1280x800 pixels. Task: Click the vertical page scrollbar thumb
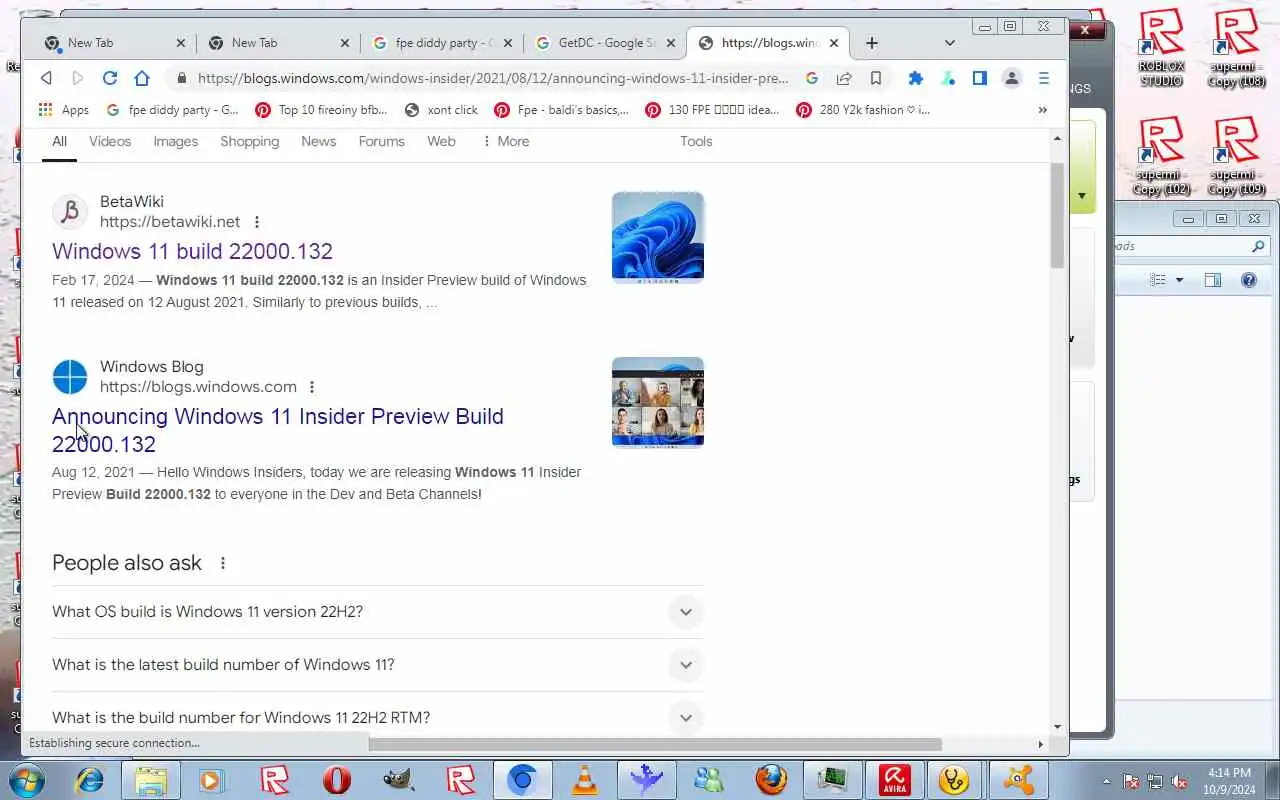point(1057,215)
